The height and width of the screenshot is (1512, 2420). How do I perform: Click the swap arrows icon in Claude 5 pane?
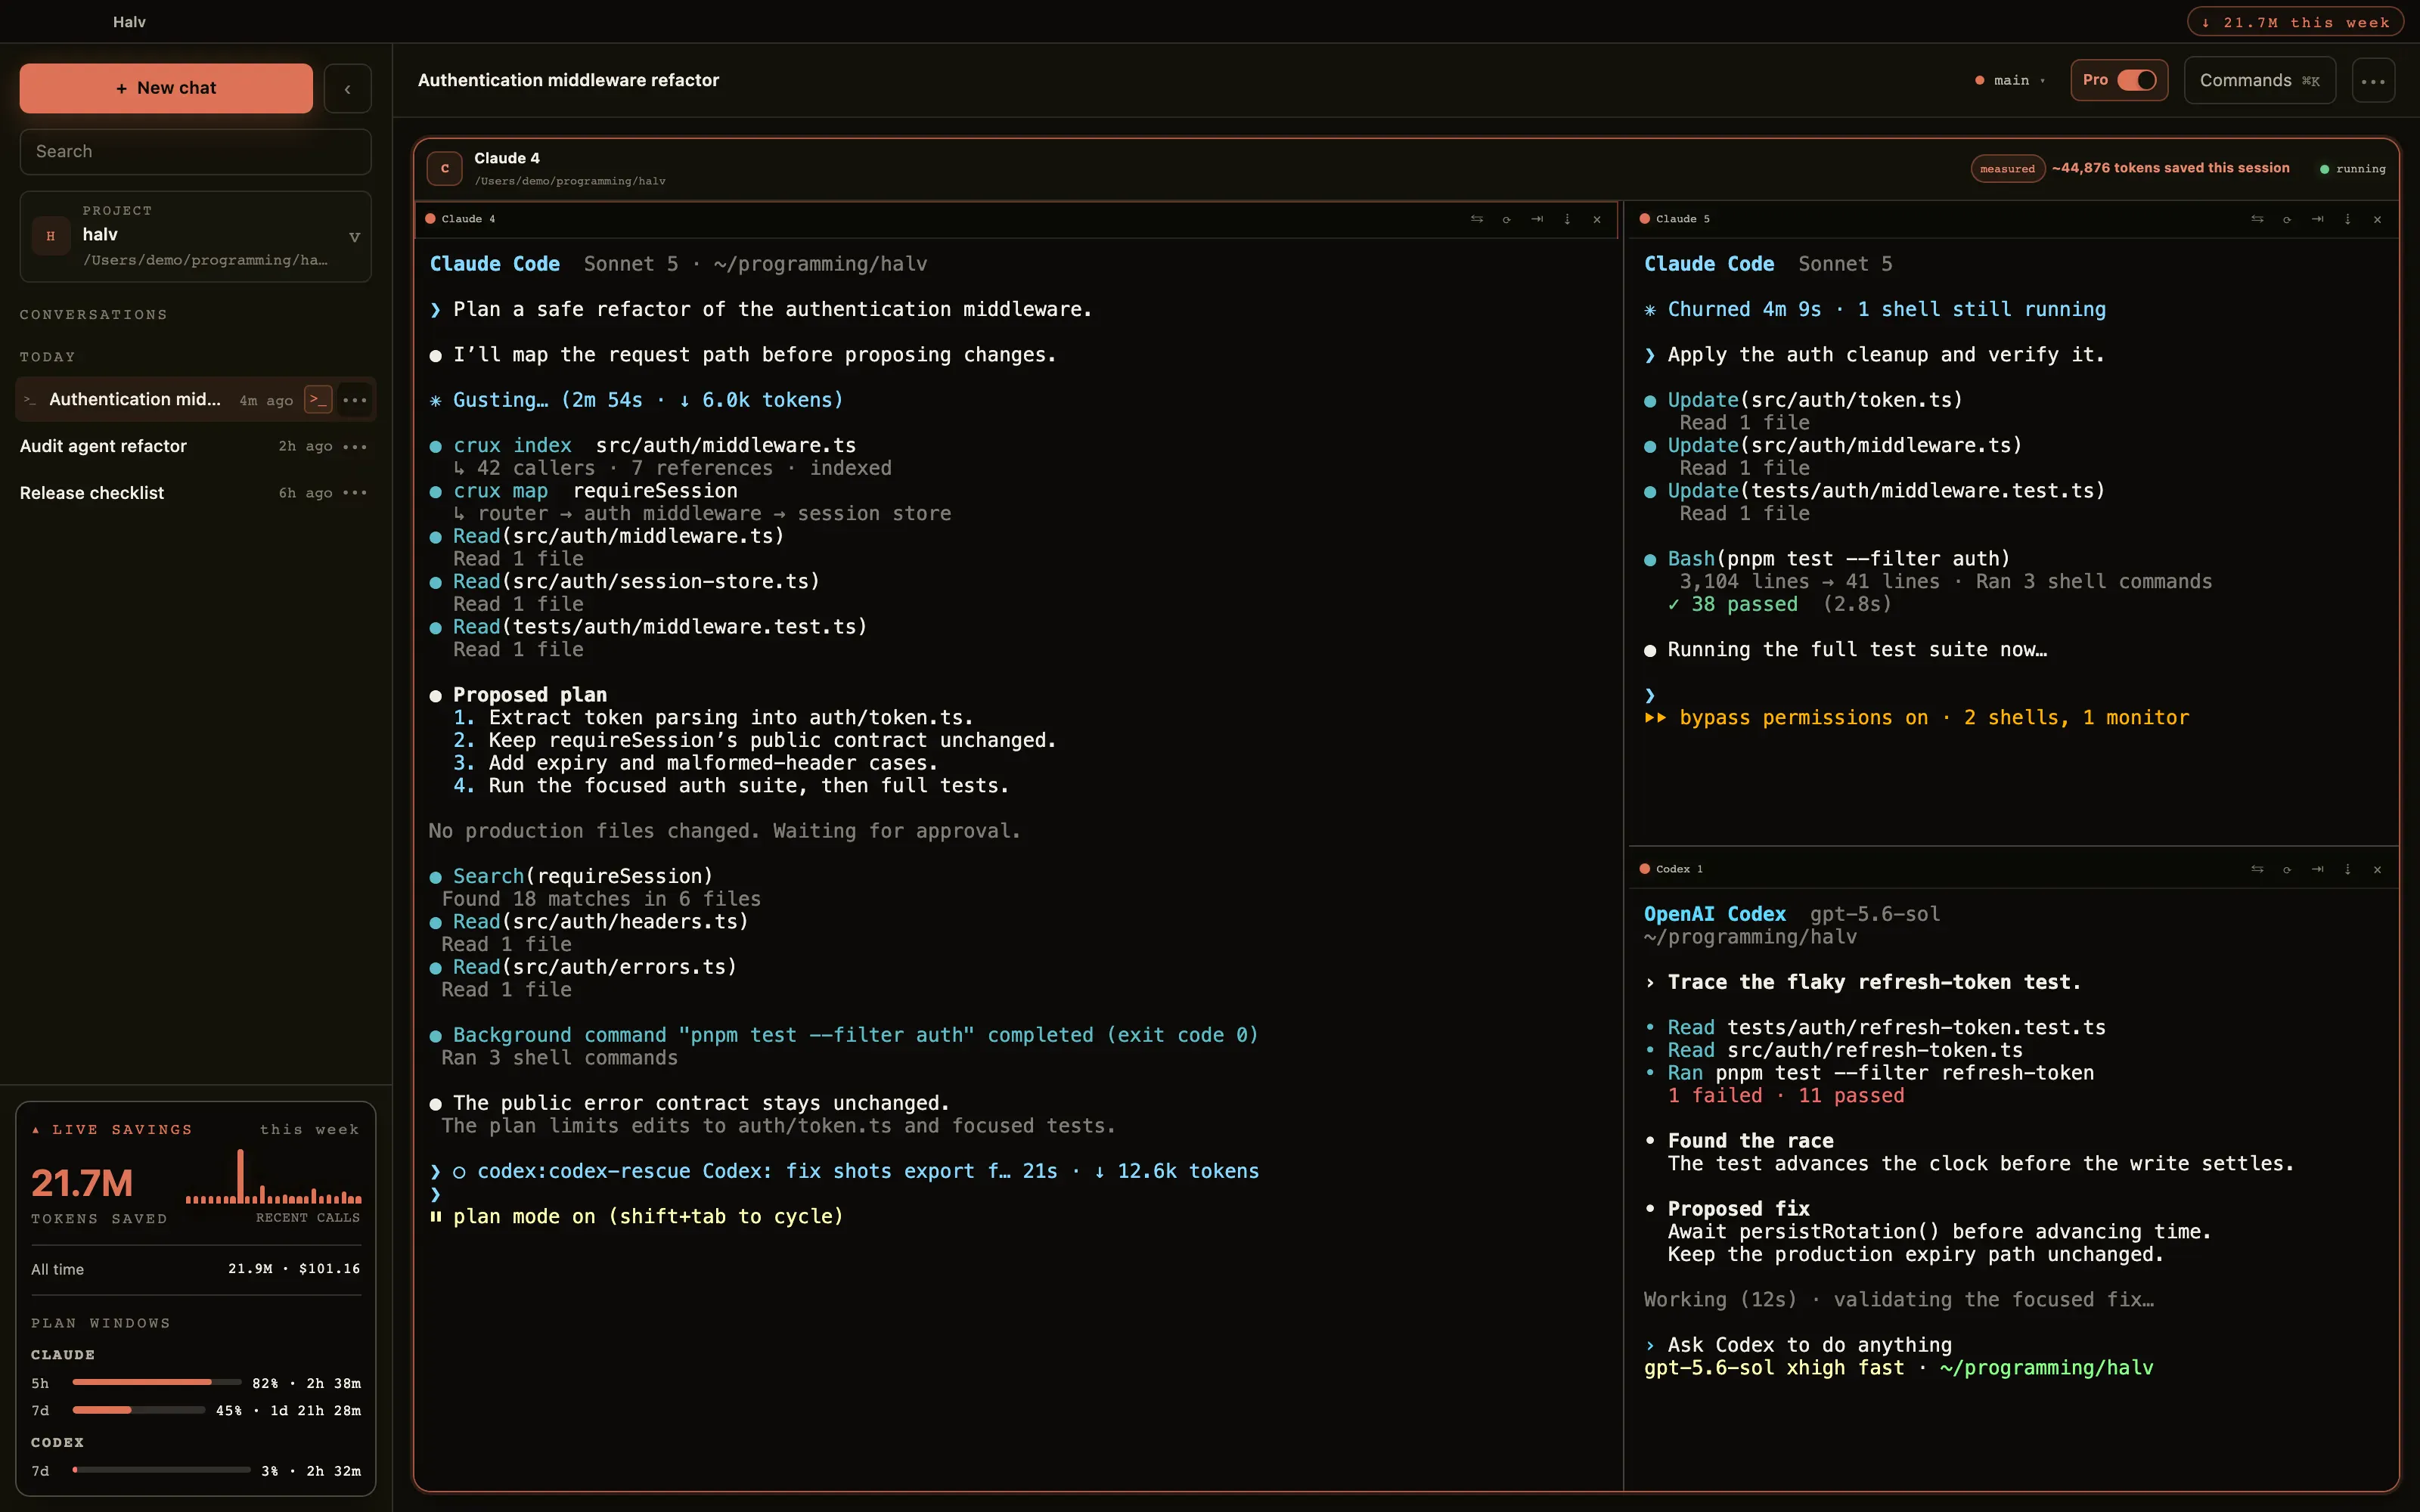(x=2257, y=219)
